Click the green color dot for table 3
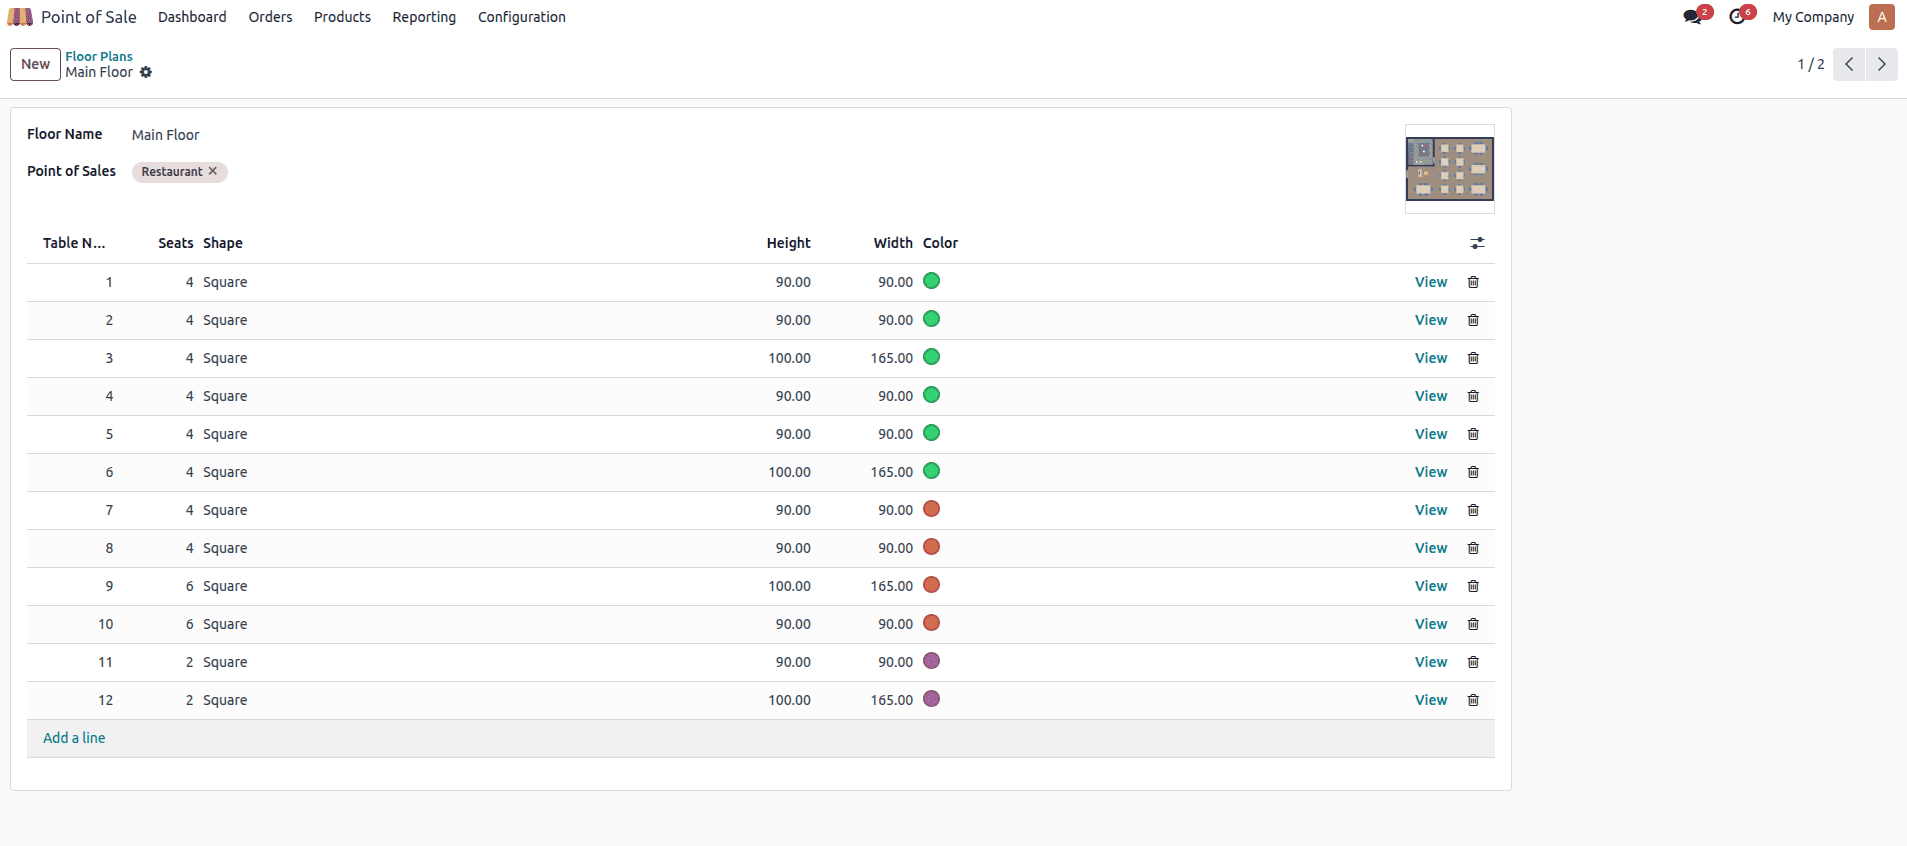Screen dimensions: 1907x846 [x=931, y=357]
